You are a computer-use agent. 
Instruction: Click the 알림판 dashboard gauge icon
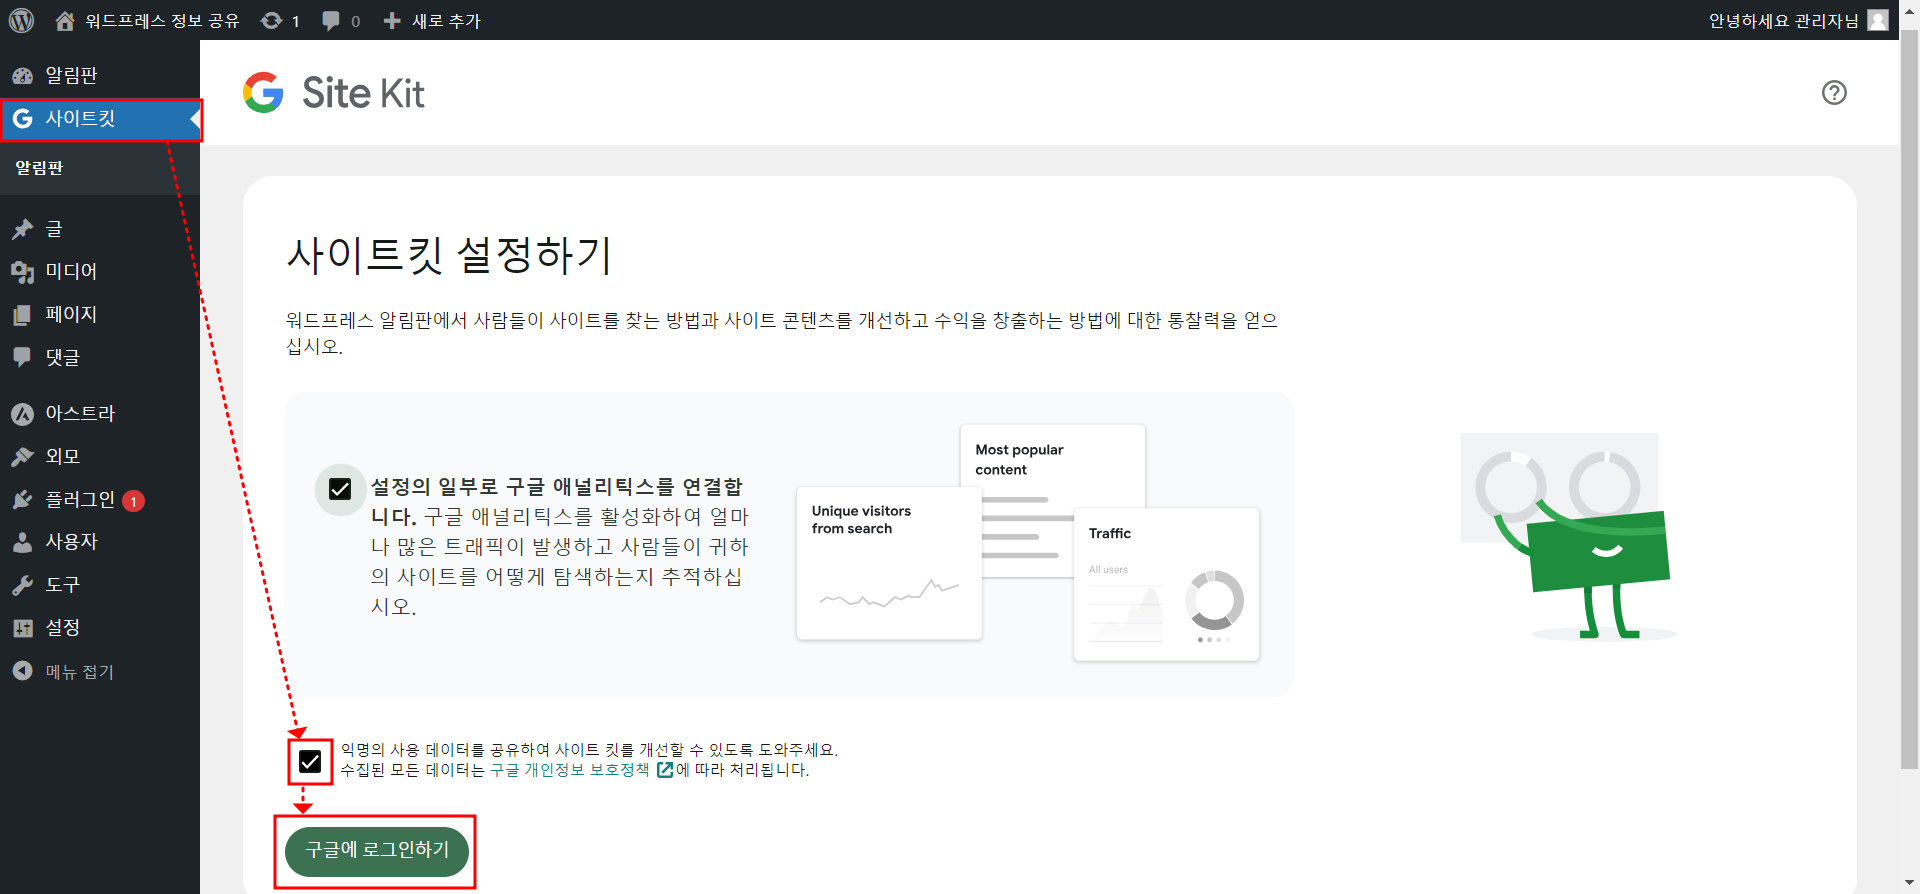click(x=22, y=76)
